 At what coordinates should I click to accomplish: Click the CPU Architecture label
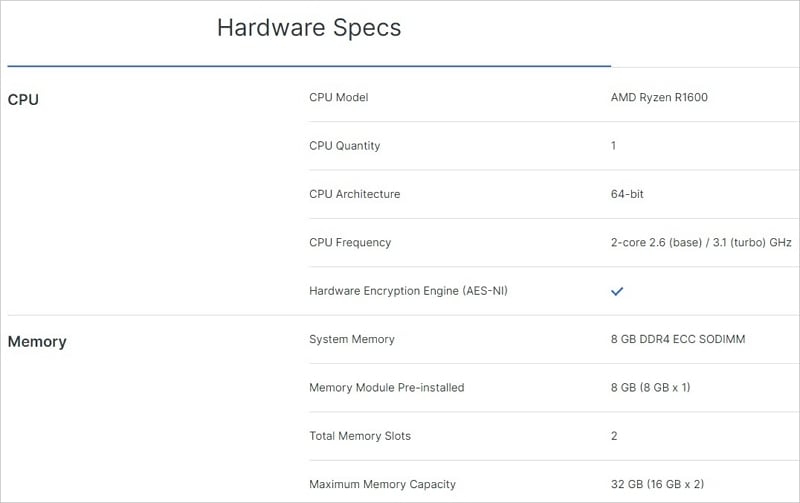pos(355,194)
